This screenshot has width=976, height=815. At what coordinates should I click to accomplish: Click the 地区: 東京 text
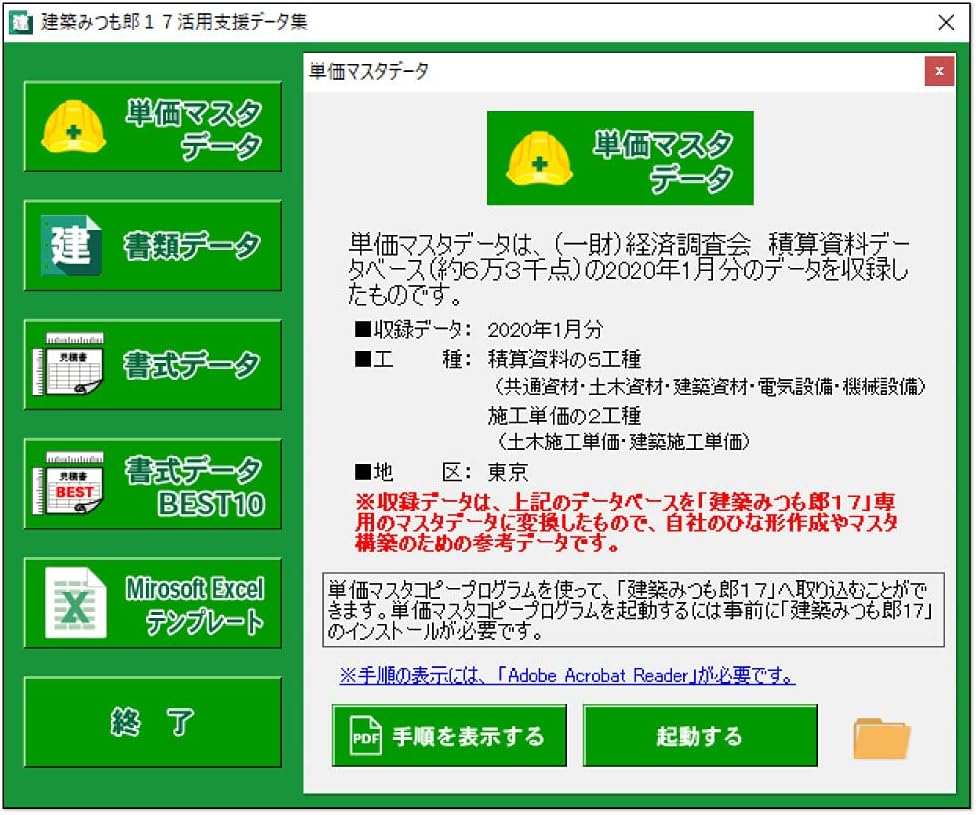[441, 473]
